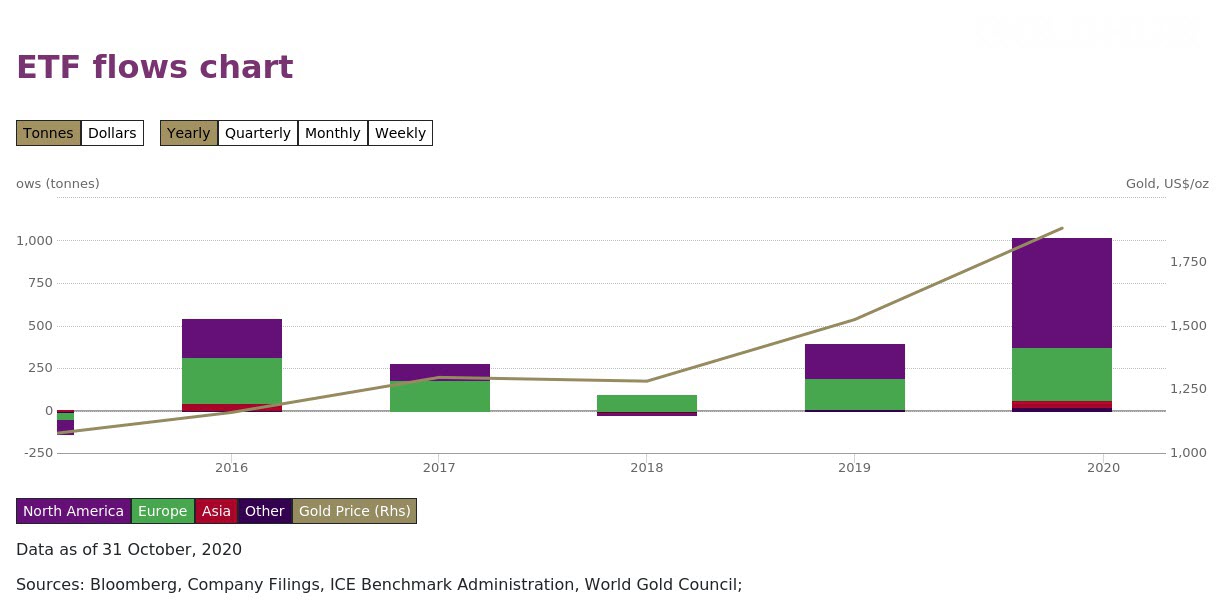This screenshot has width=1216, height=601.
Task: Select the 2016 Europe green bar segment
Action: (x=232, y=381)
